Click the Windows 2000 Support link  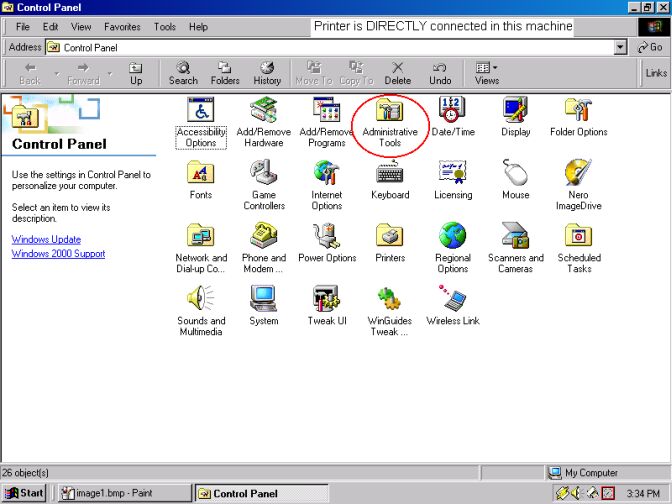58,254
